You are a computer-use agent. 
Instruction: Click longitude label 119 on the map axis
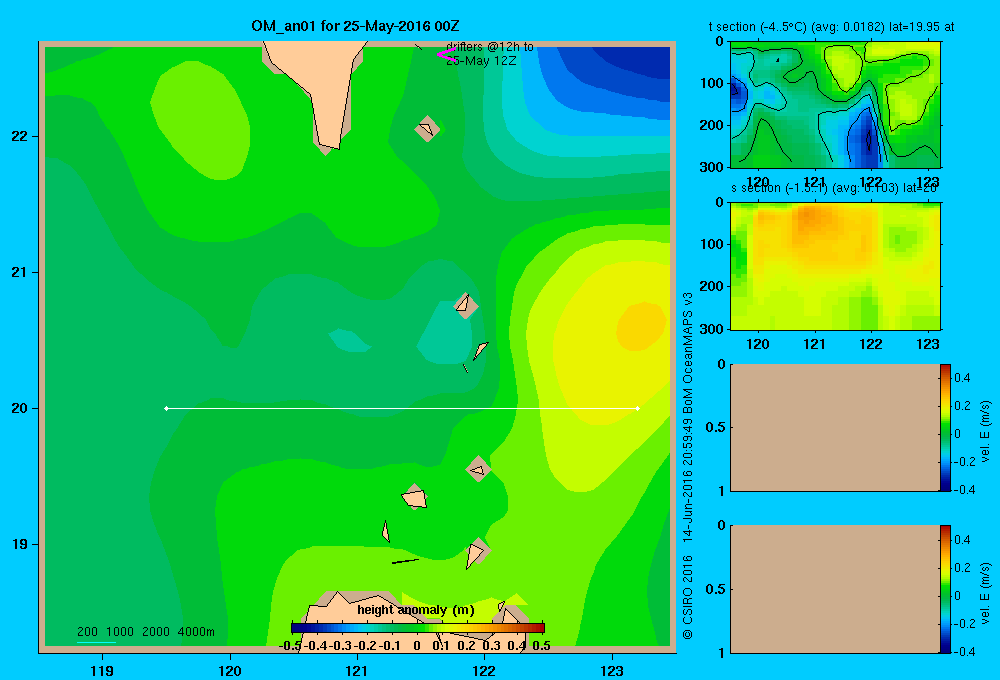click(102, 670)
